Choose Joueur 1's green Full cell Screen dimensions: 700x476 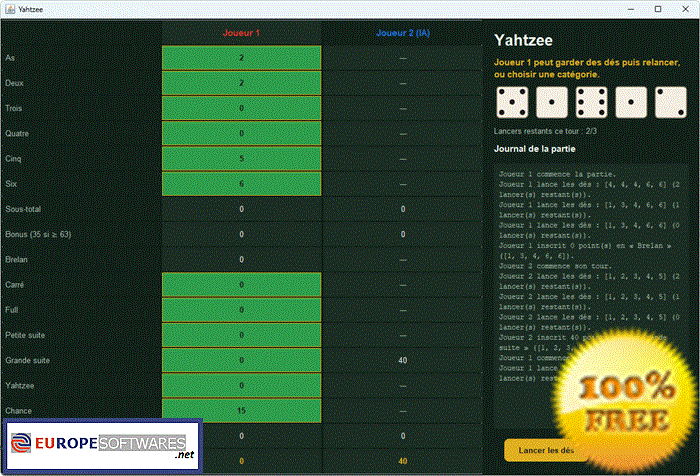point(242,310)
